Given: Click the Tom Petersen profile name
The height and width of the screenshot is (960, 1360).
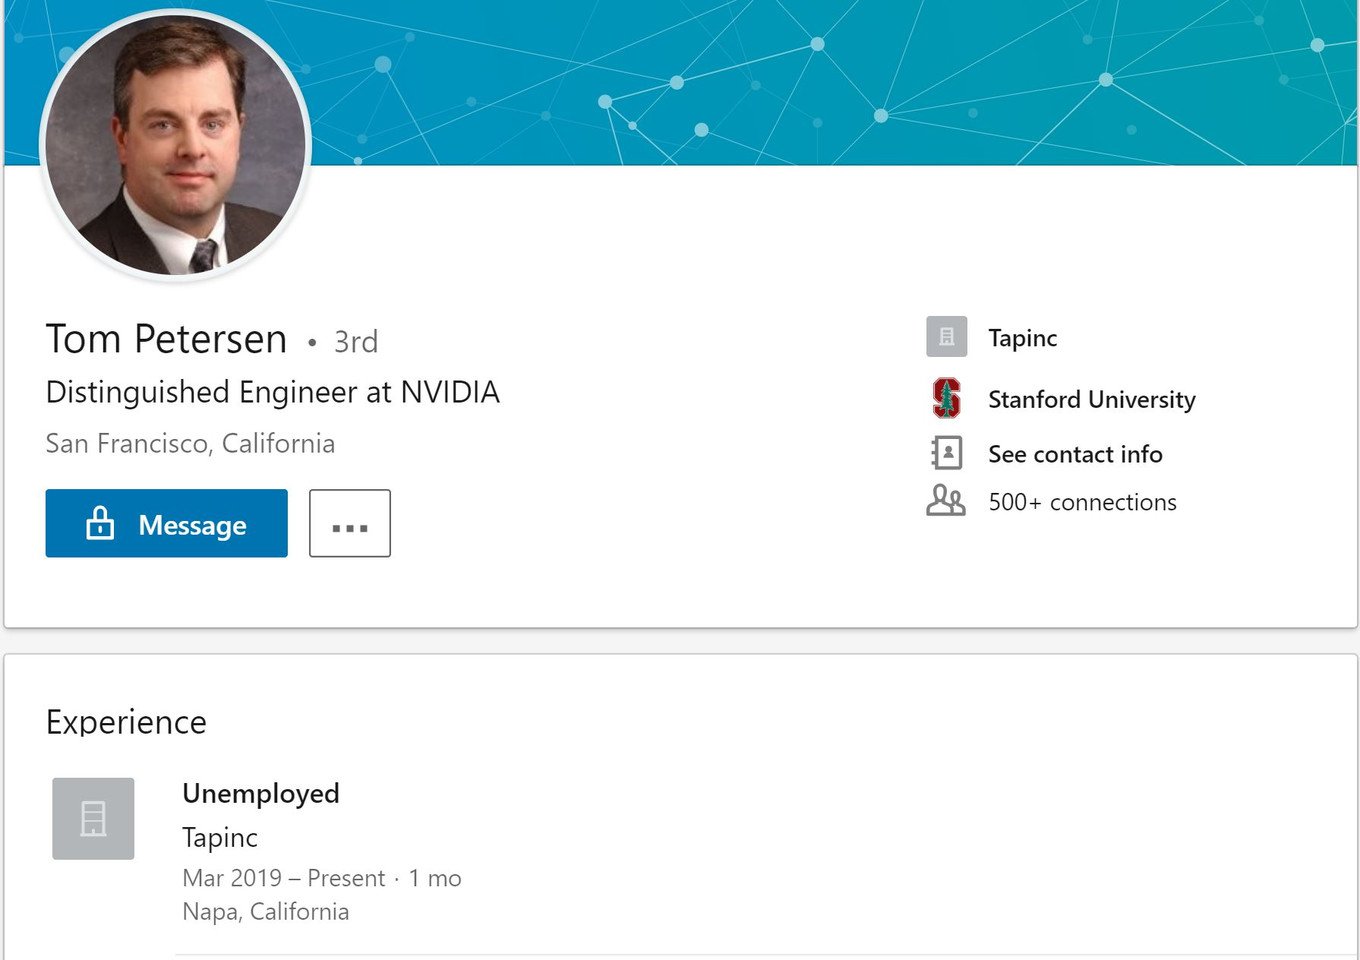Looking at the screenshot, I should click(167, 340).
